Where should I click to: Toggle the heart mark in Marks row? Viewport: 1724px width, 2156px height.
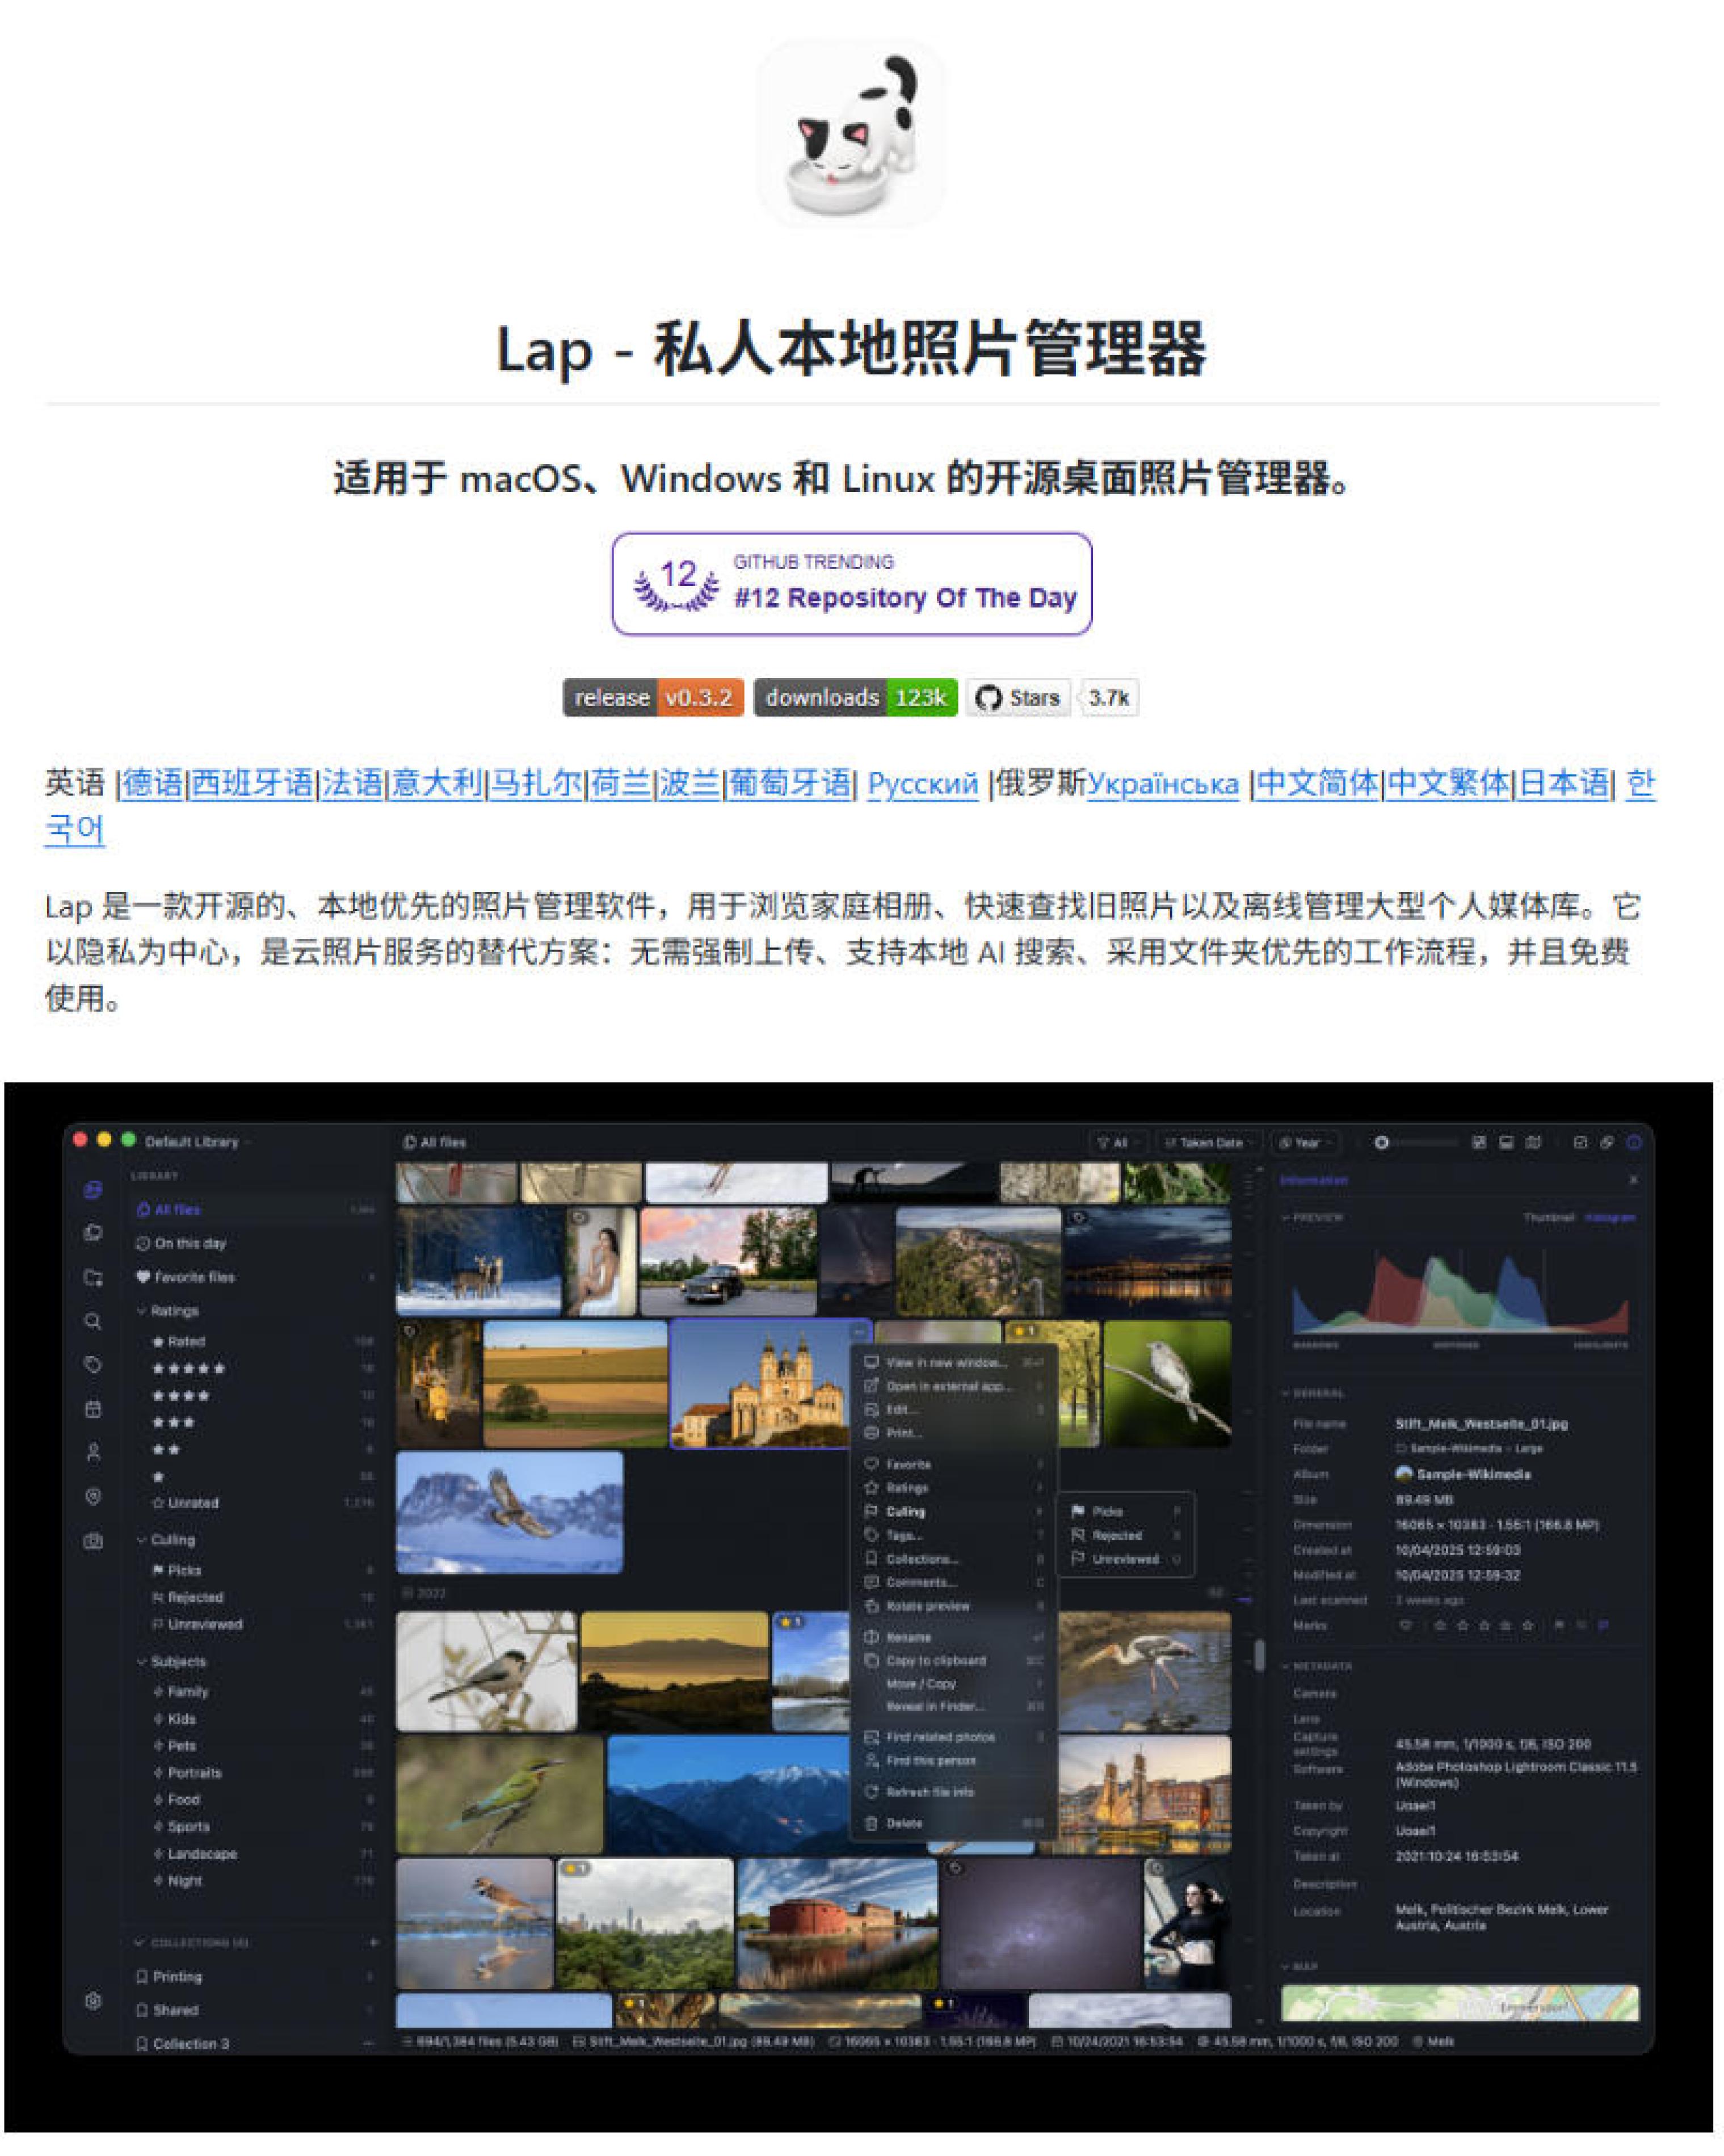tap(1405, 1625)
